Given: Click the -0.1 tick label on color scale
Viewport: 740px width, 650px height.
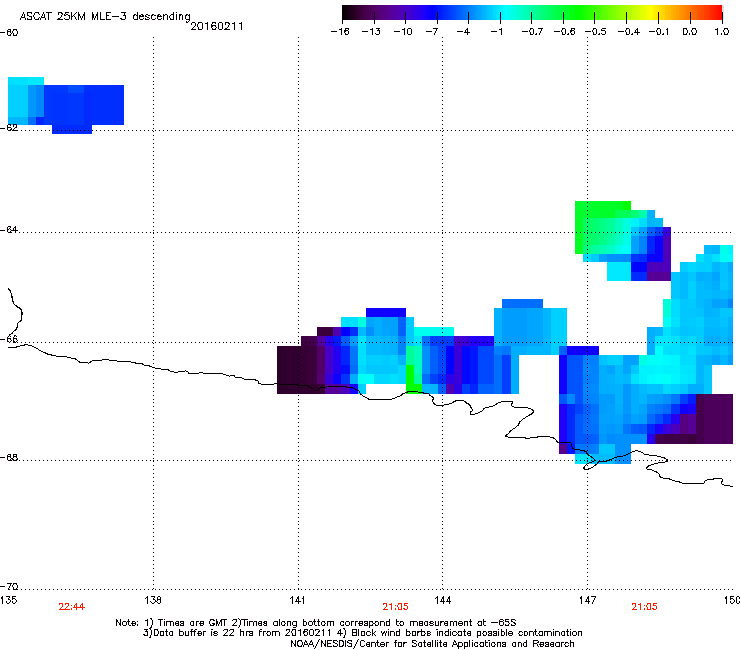Looking at the screenshot, I should 659,32.
